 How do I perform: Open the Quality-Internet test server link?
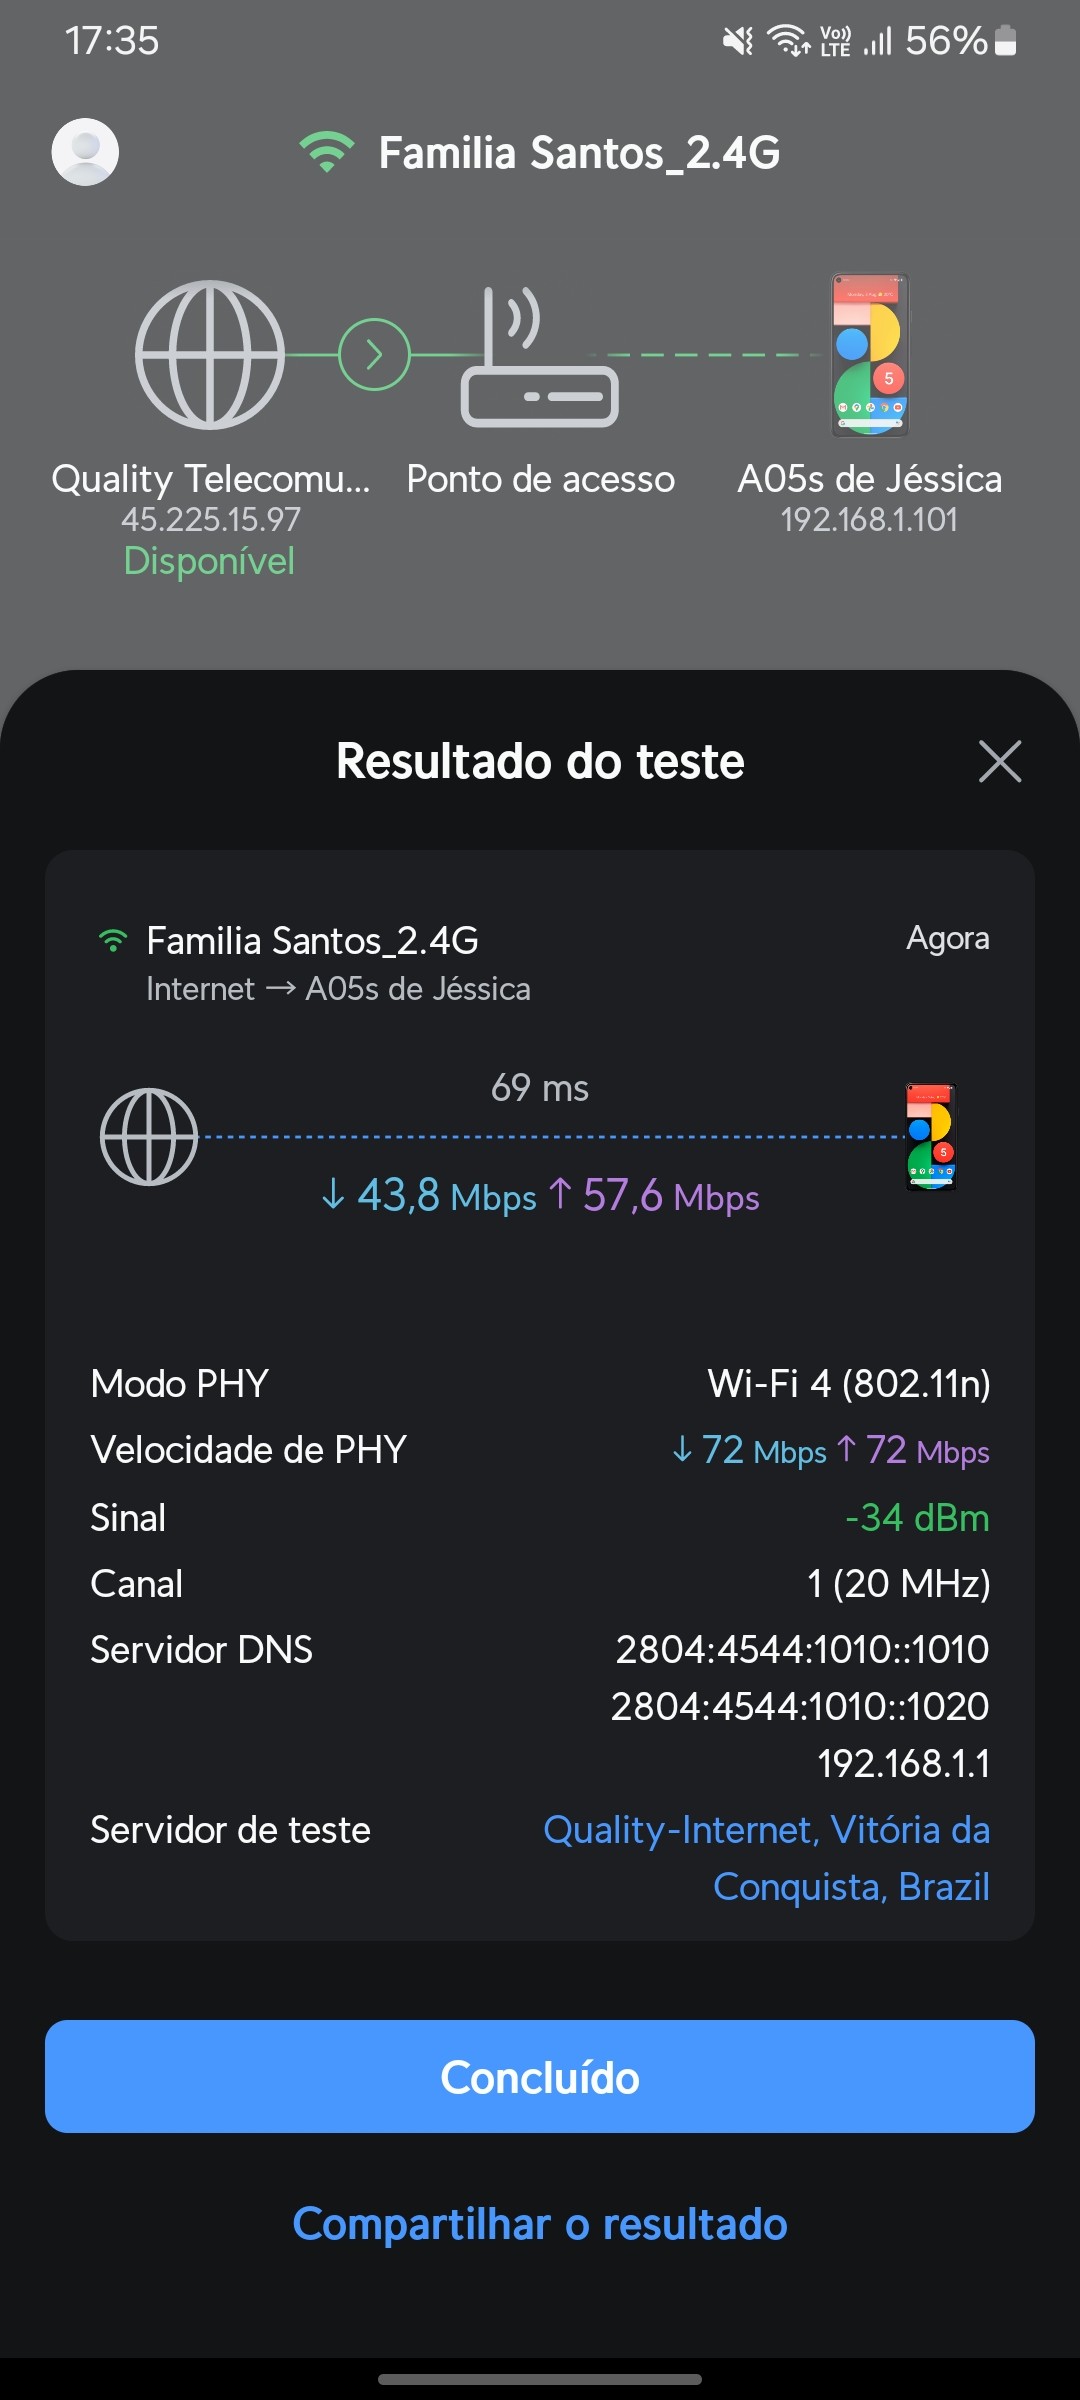tap(766, 1858)
